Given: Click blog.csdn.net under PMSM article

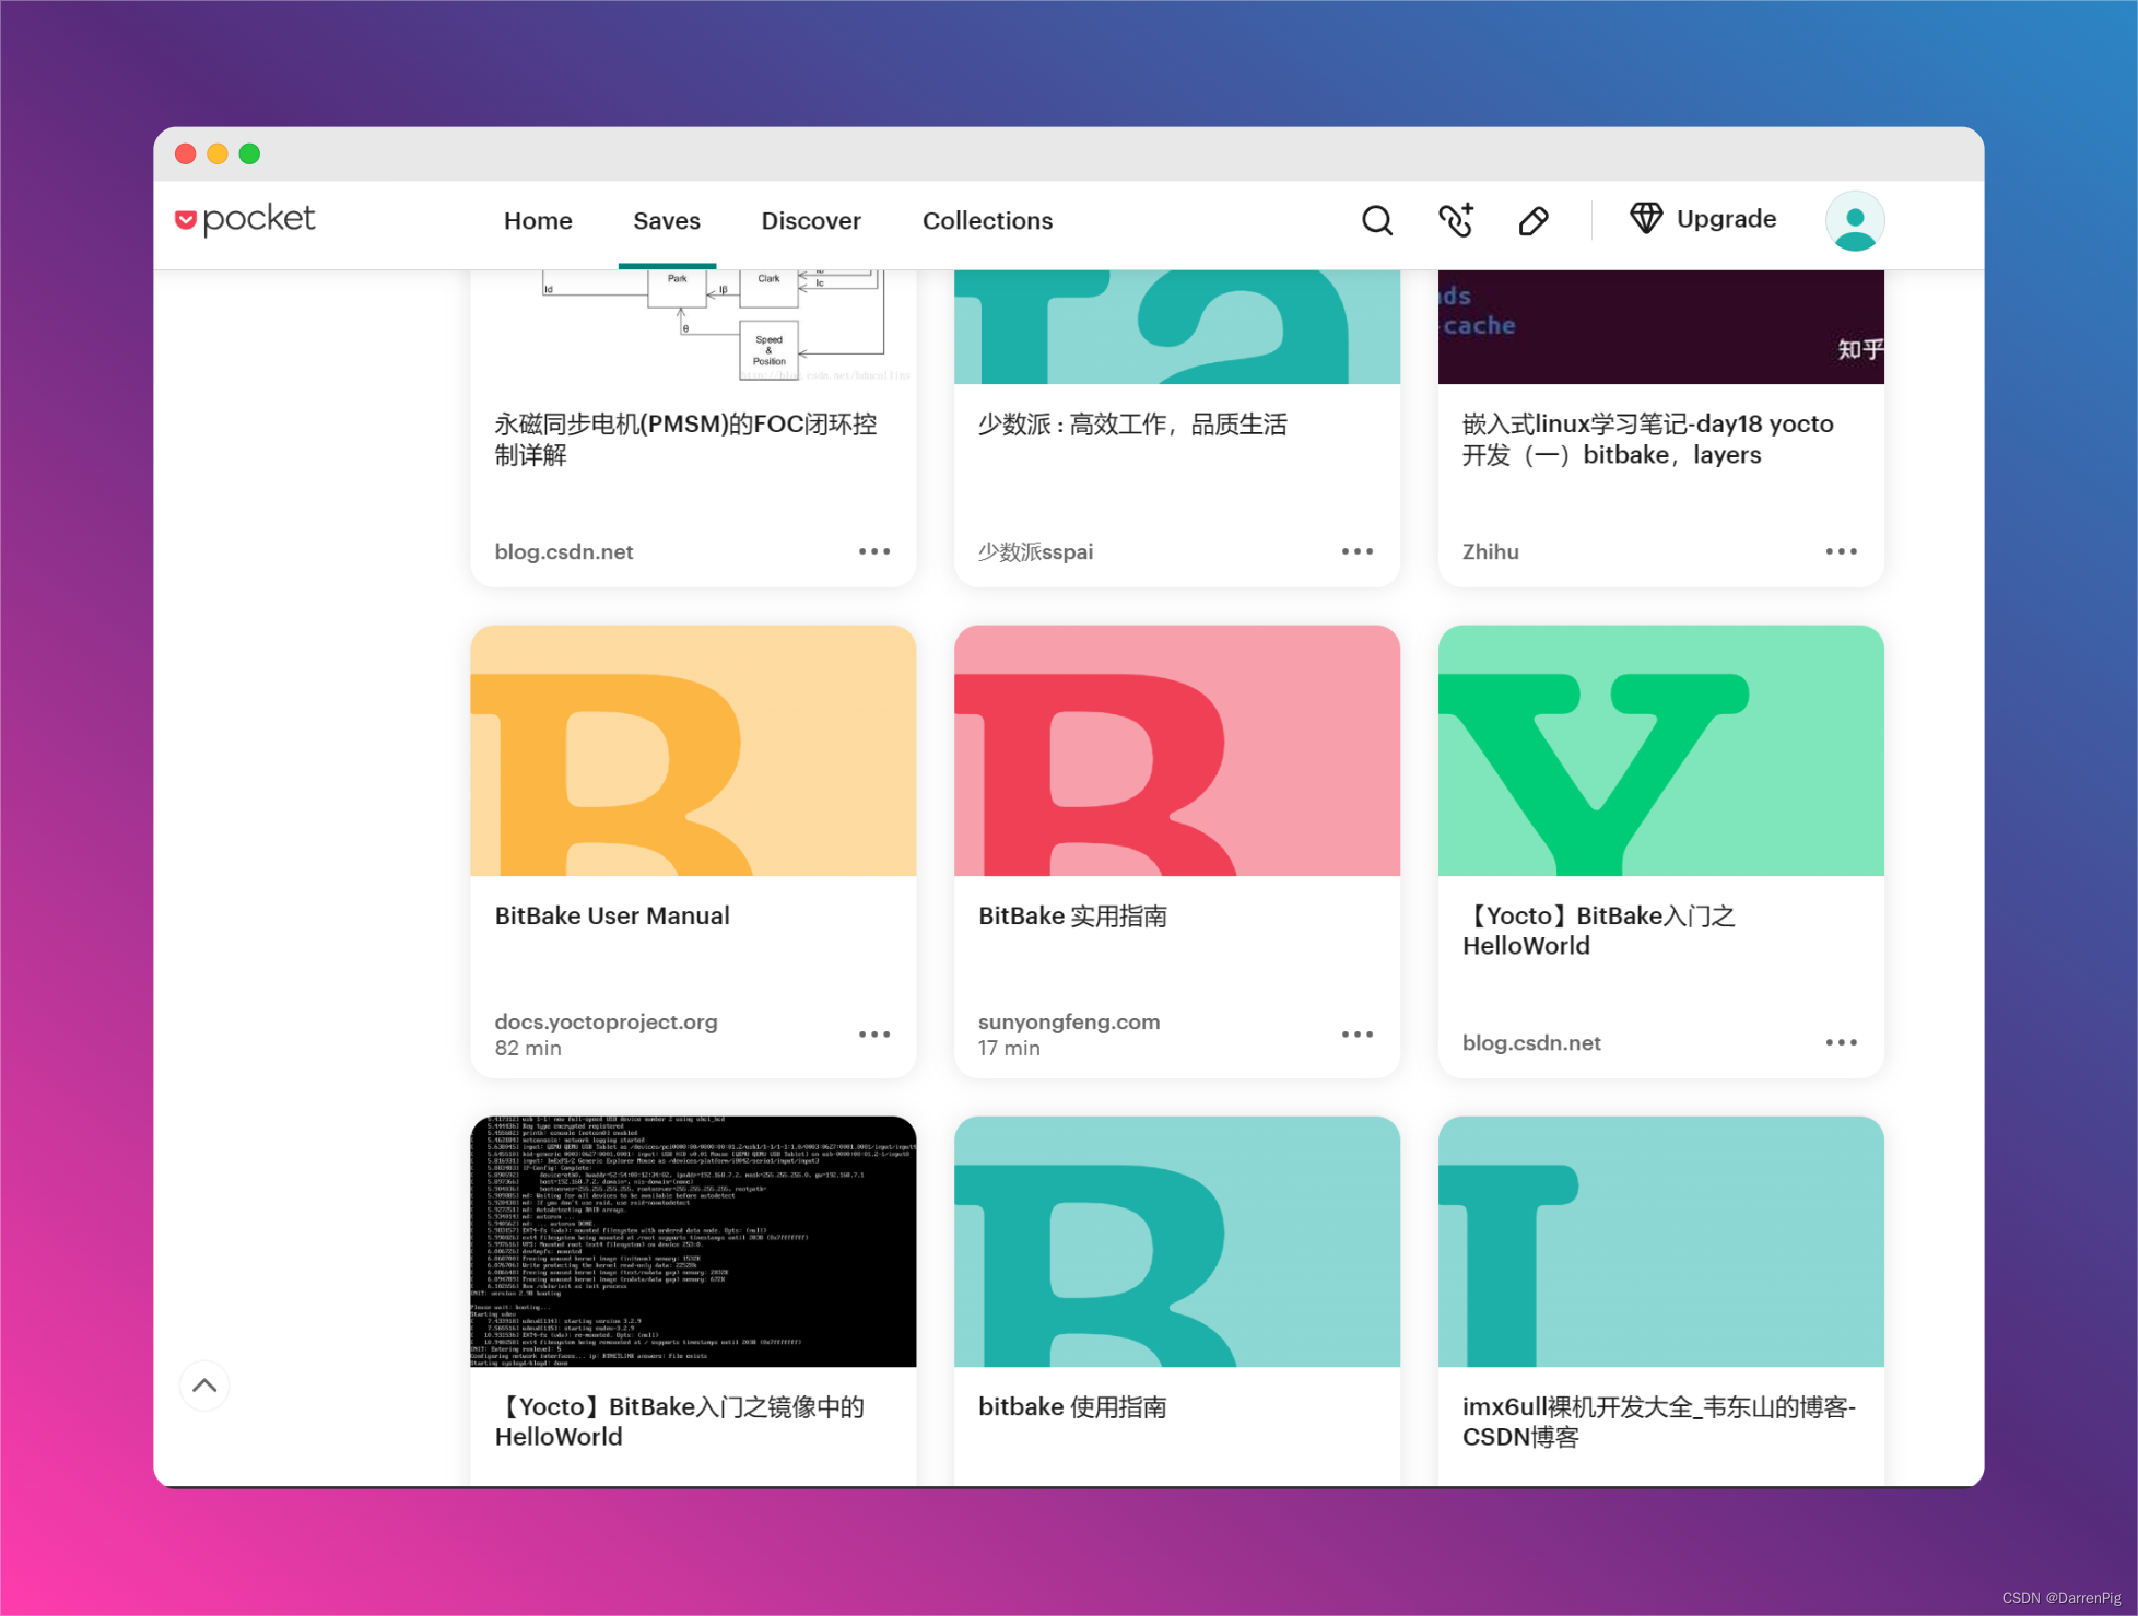Looking at the screenshot, I should click(564, 552).
